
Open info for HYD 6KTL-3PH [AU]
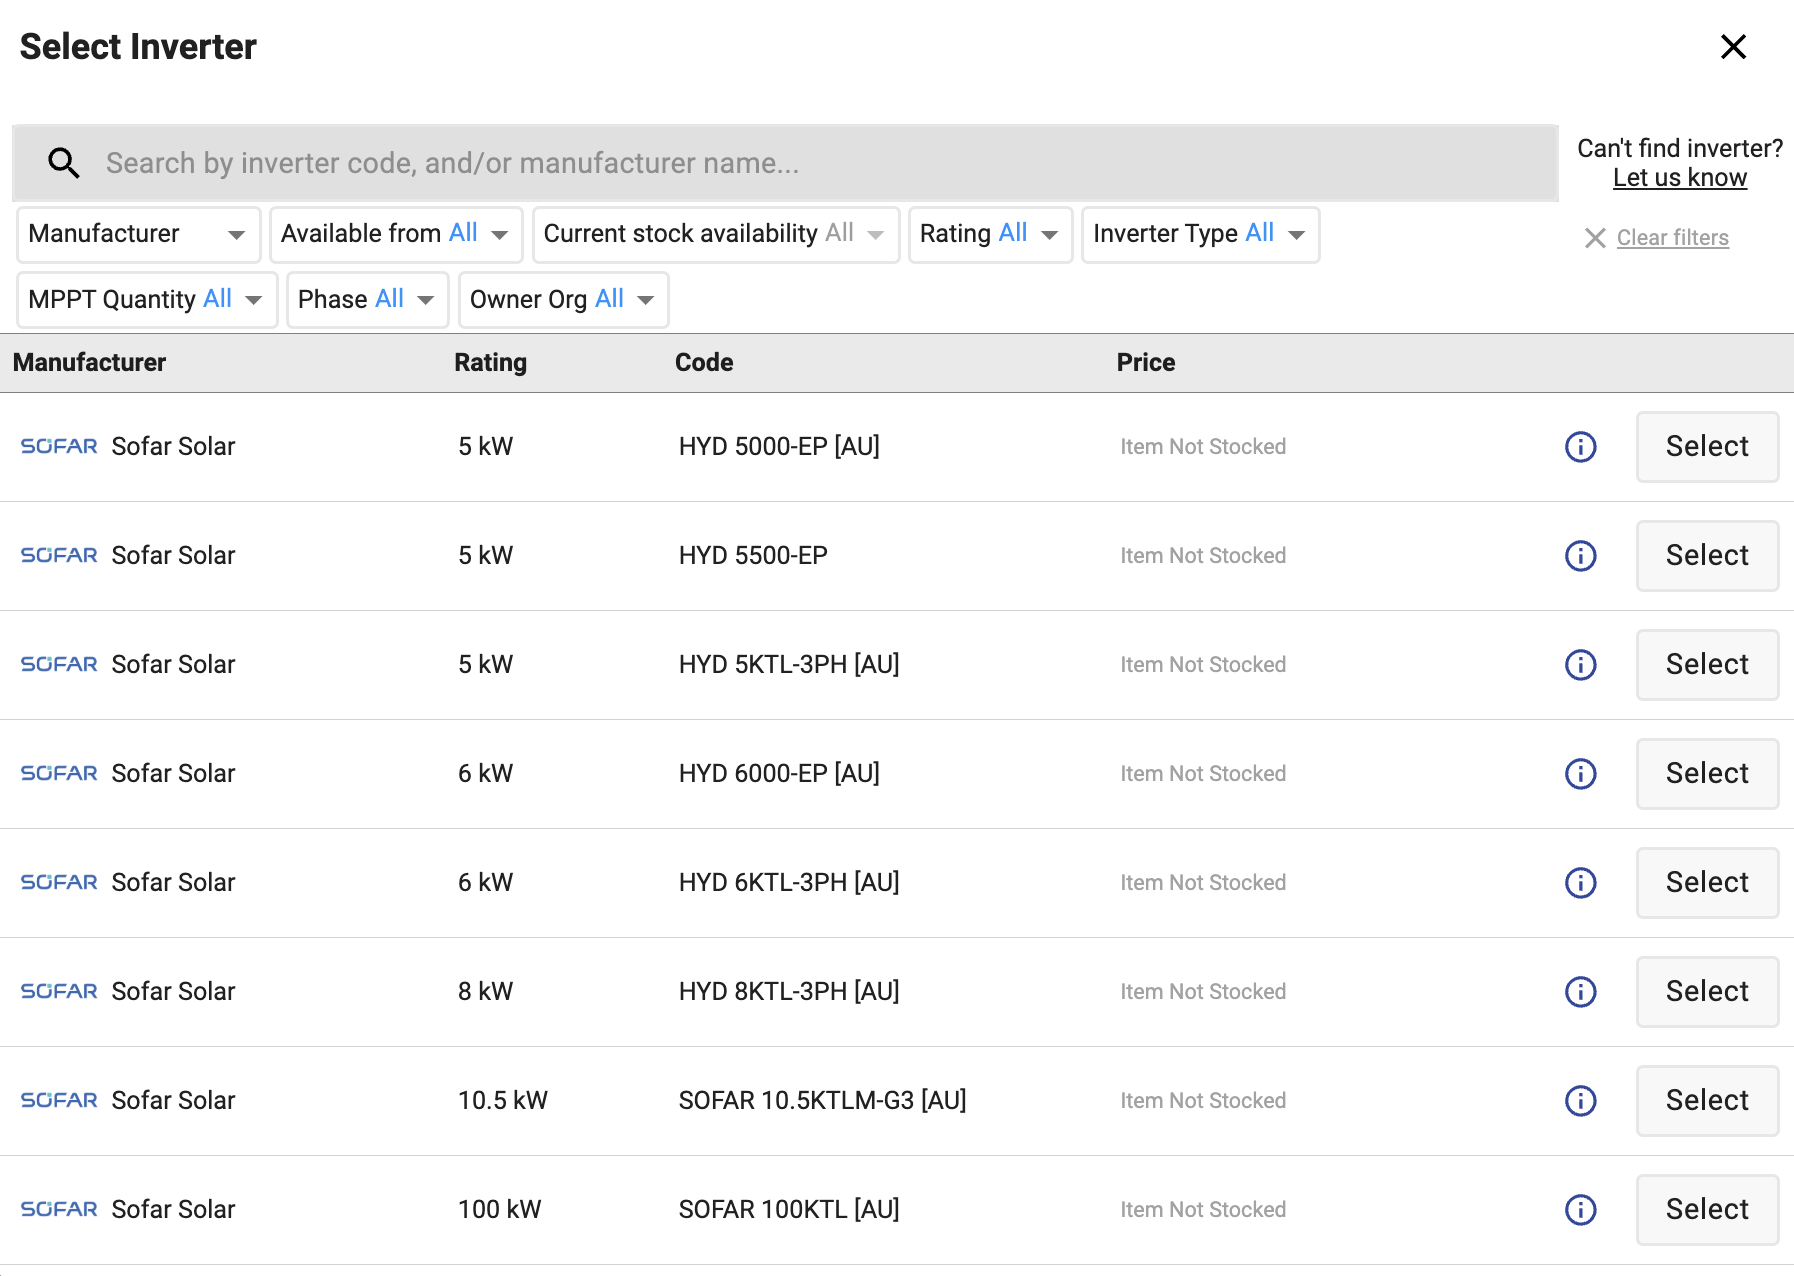[1580, 883]
